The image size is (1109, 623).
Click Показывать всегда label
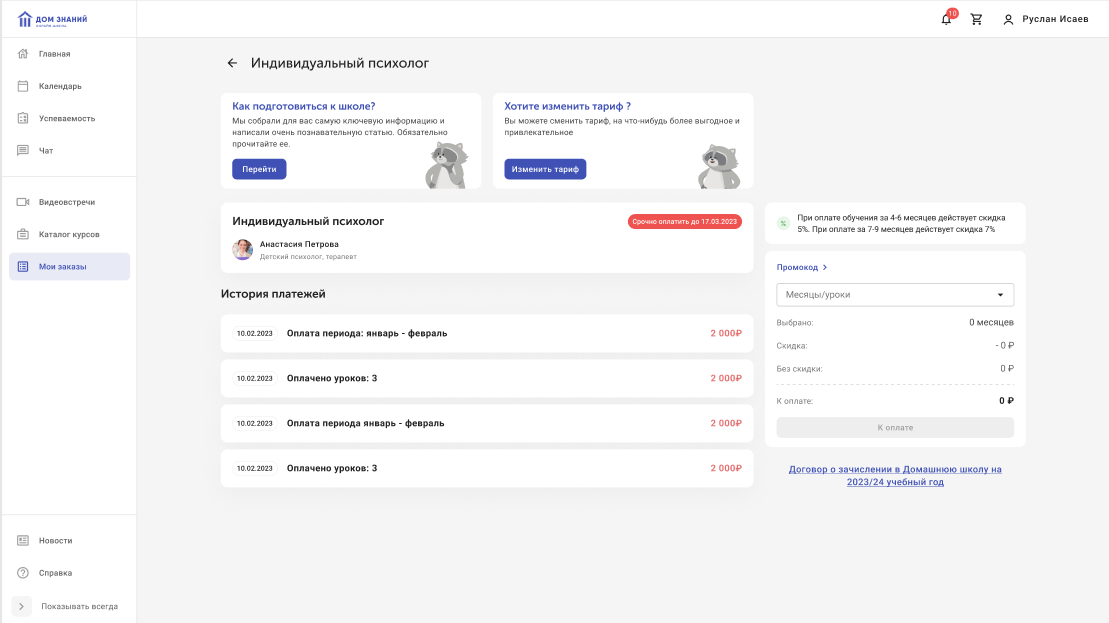point(79,607)
